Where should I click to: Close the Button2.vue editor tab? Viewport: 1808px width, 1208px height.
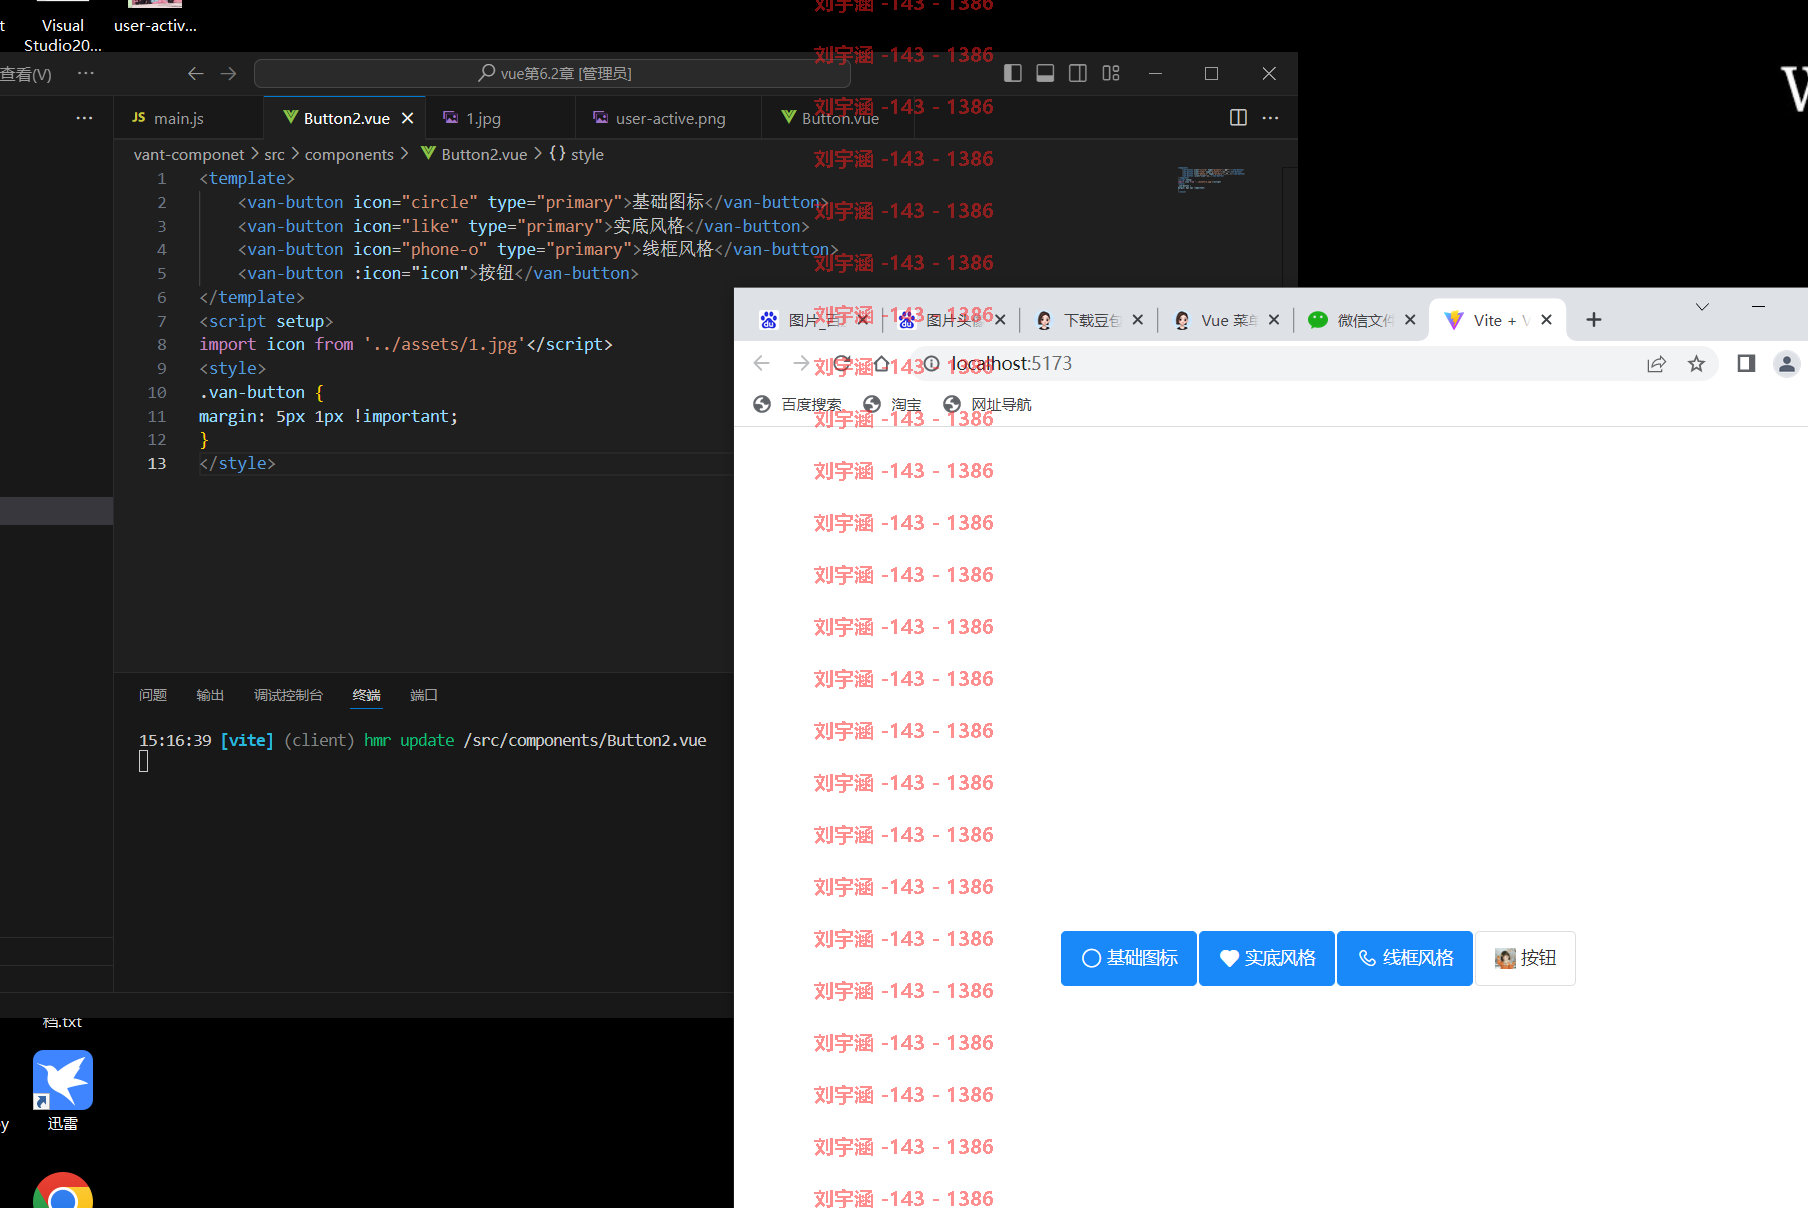[408, 118]
